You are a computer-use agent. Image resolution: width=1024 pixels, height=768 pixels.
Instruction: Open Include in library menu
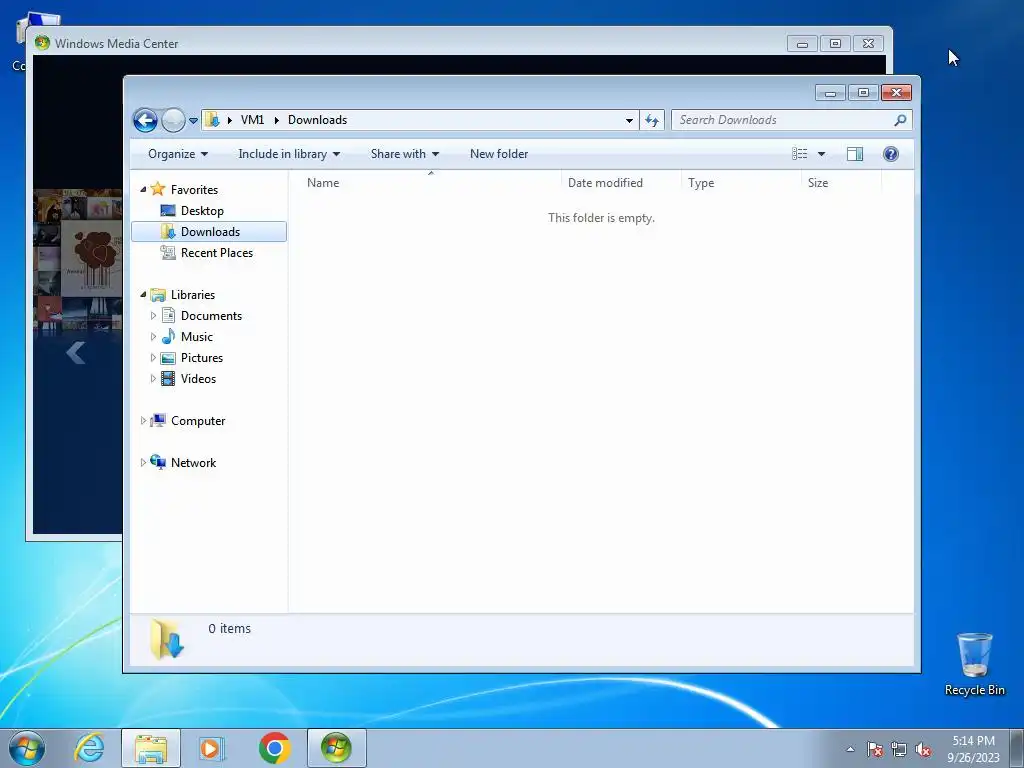289,154
